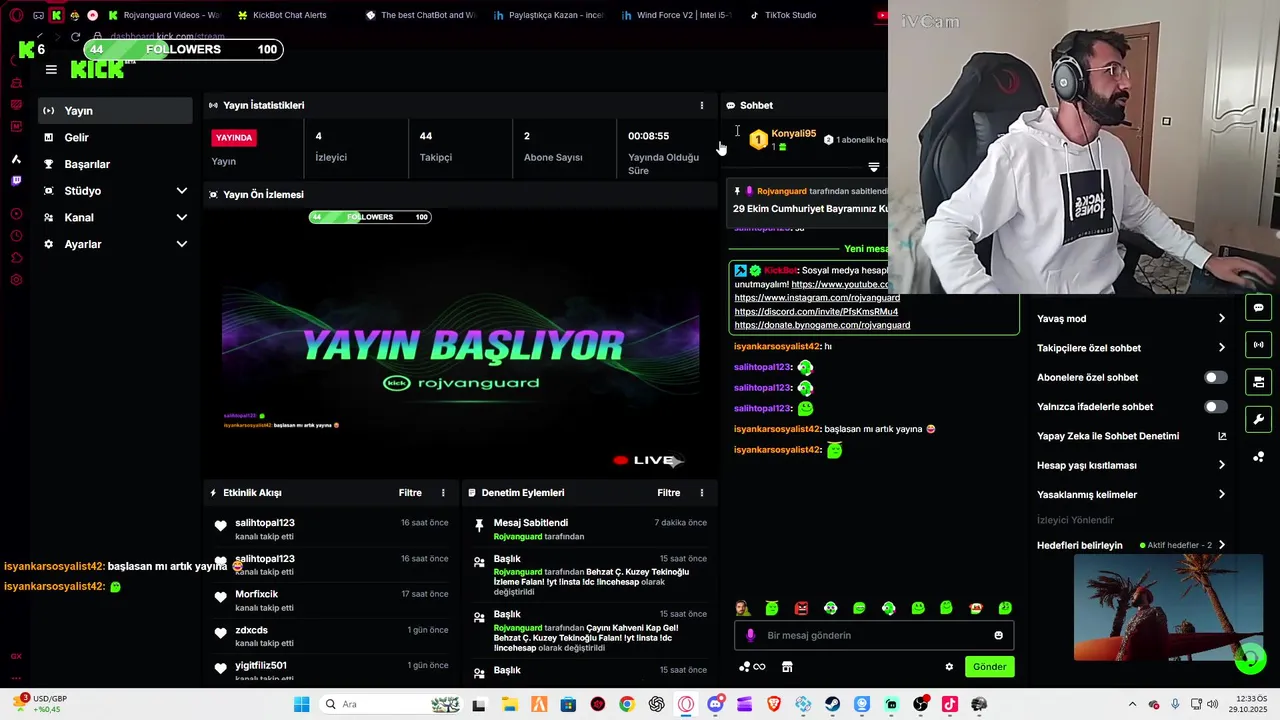The width and height of the screenshot is (1280, 720).
Task: Click the collapse pinned message arrow in chat
Action: pos(873,168)
